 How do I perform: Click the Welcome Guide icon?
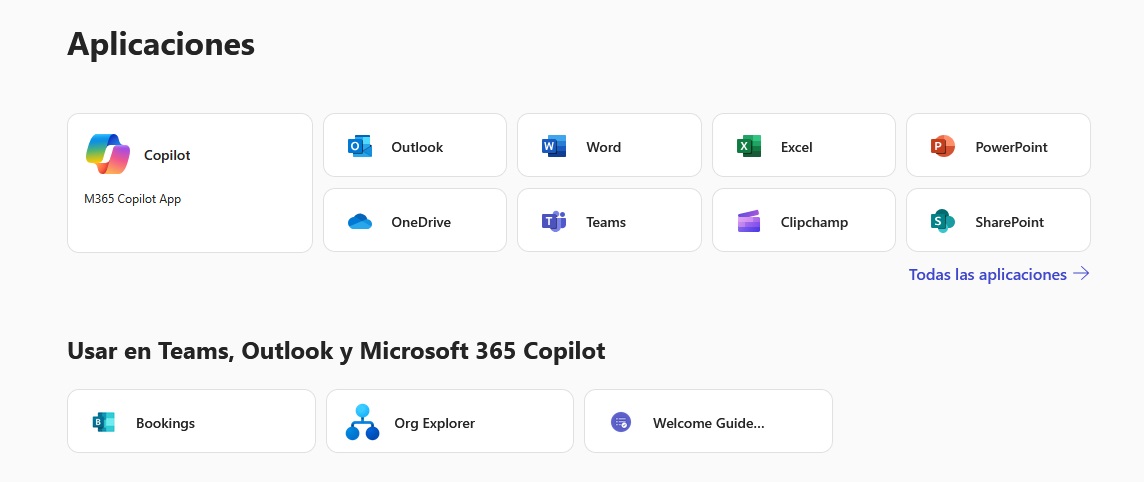pyautogui.click(x=621, y=422)
